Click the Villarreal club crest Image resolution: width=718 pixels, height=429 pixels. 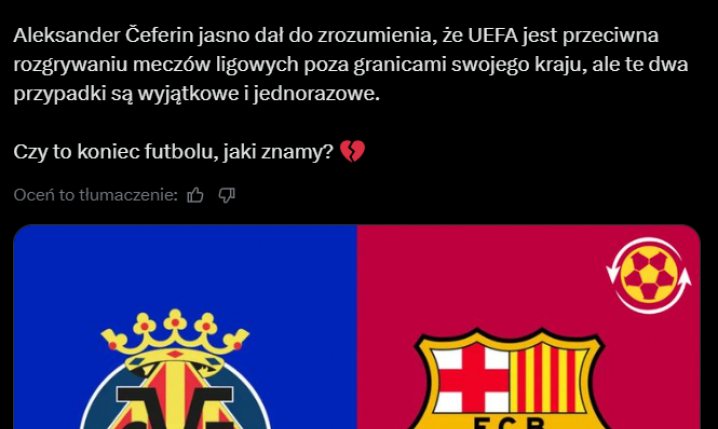click(175, 369)
